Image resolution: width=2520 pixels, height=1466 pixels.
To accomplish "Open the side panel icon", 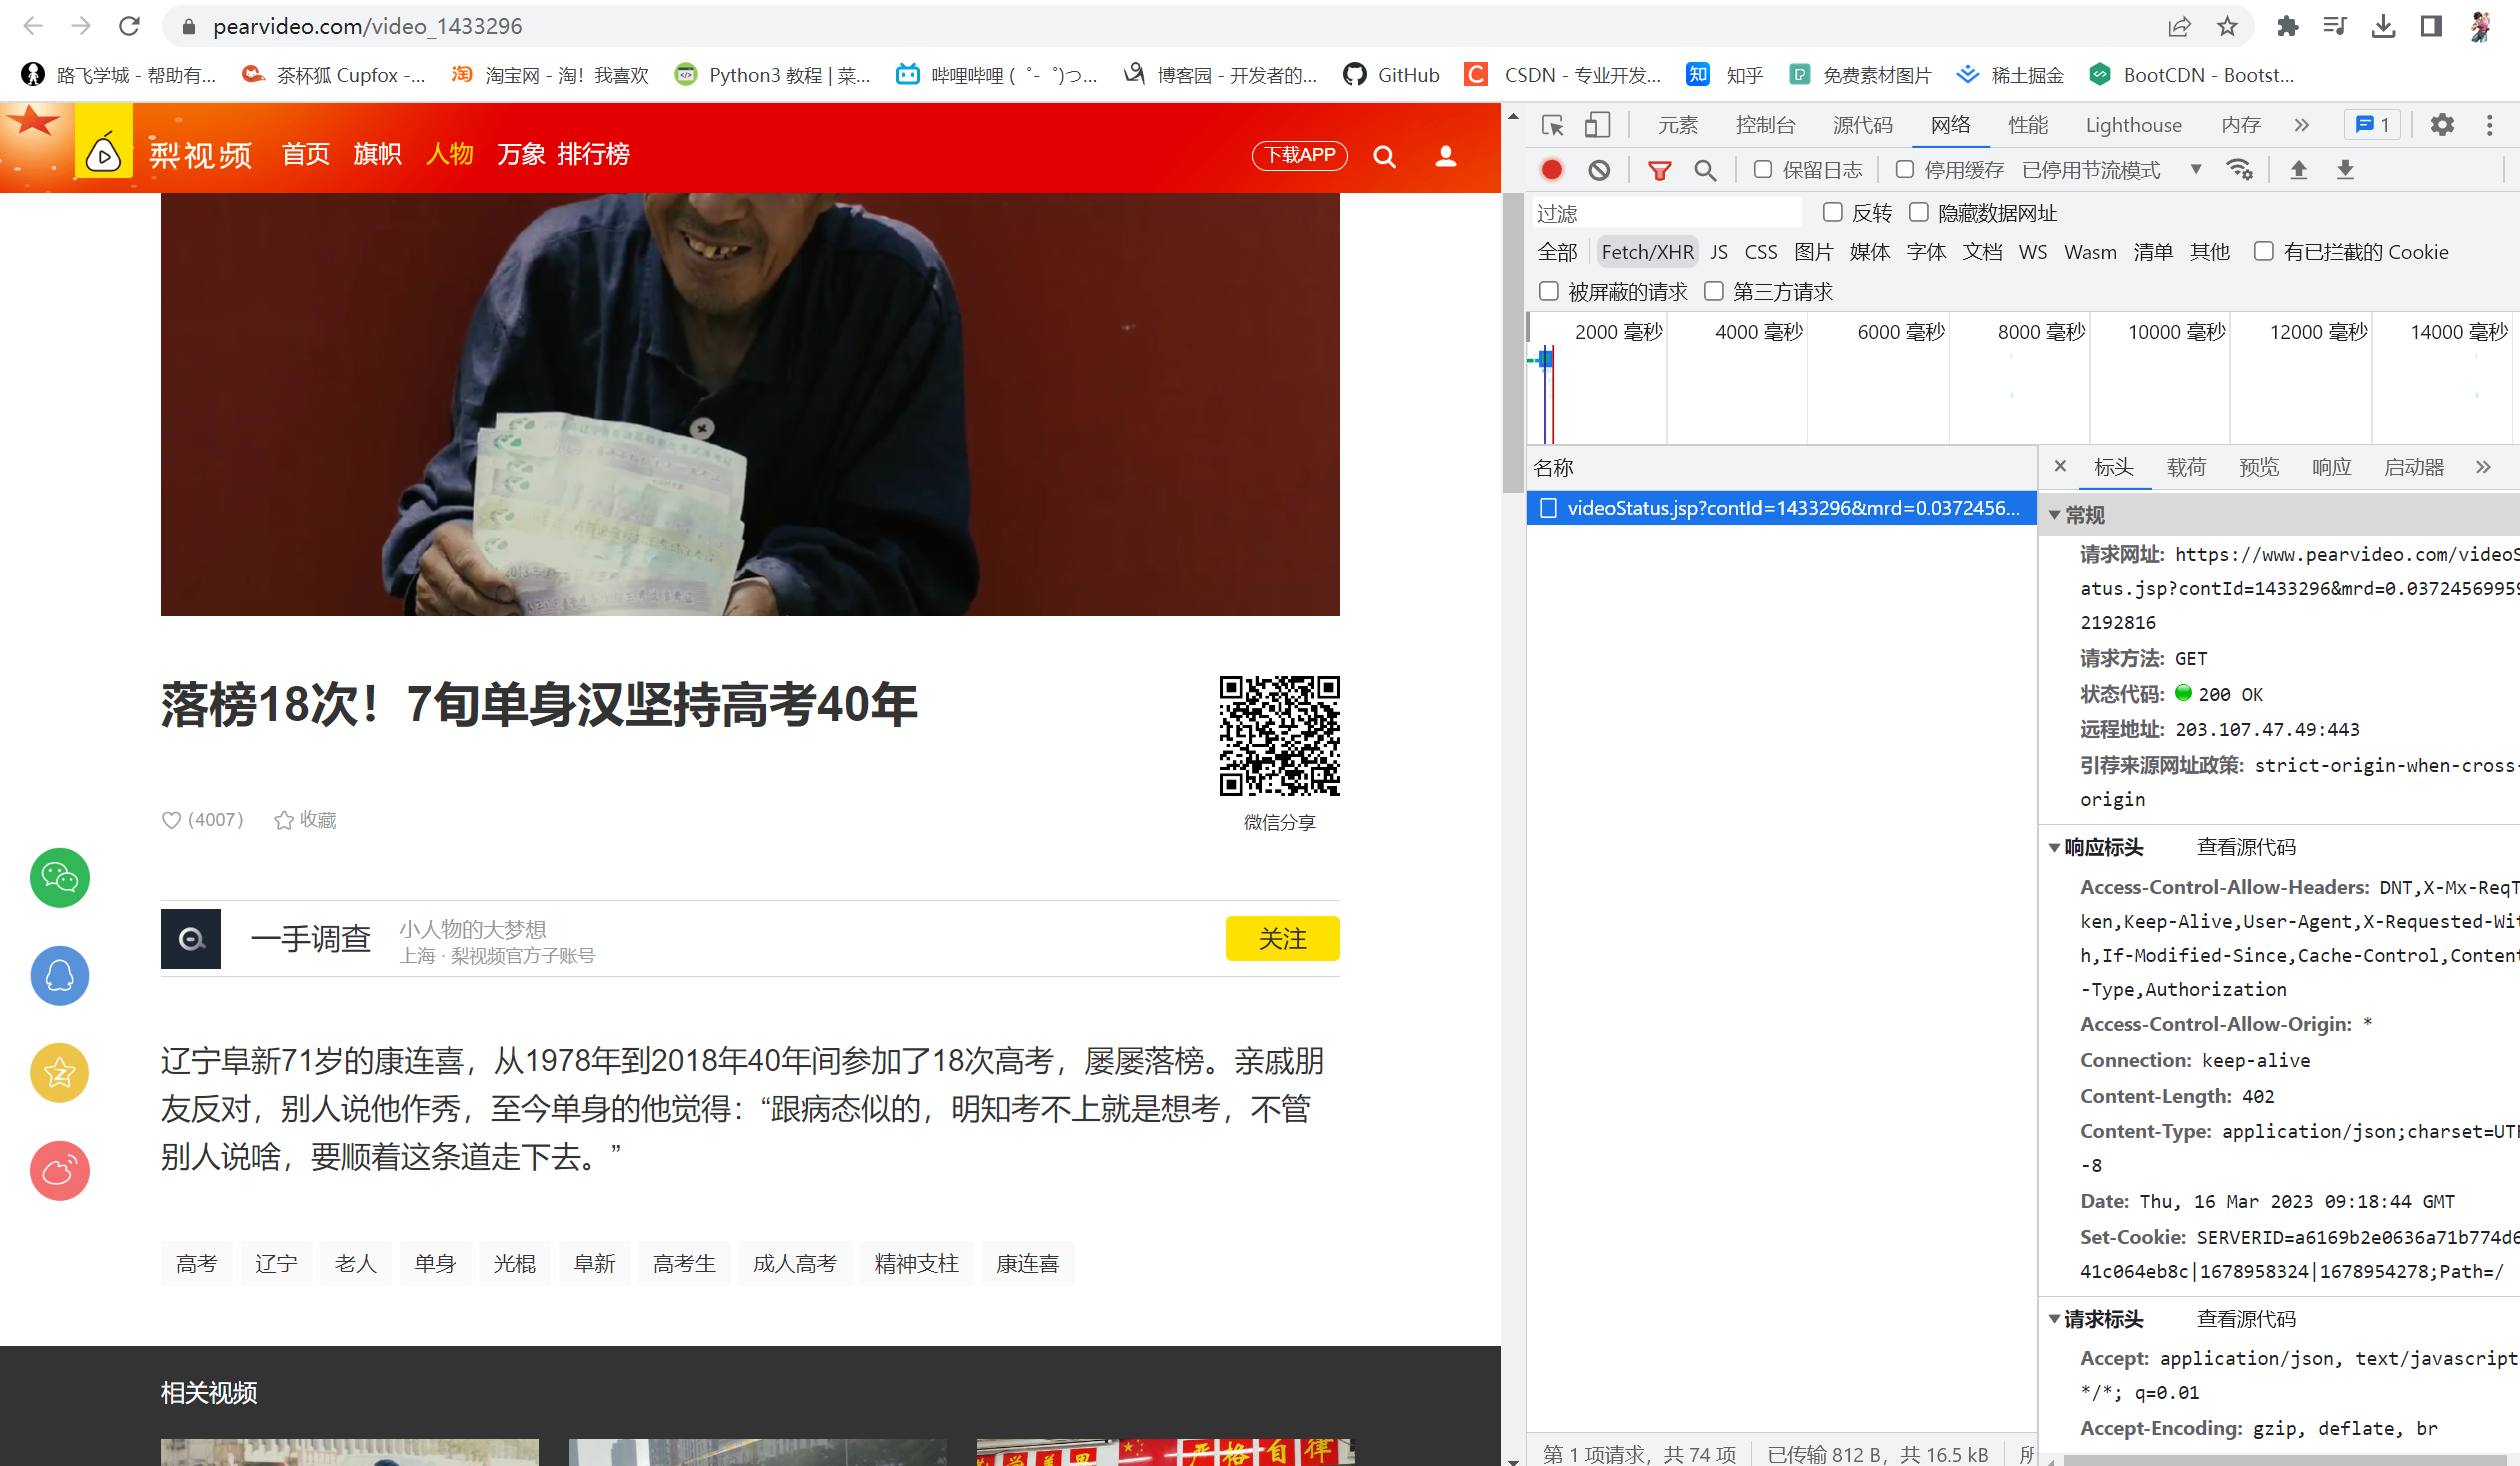I will [2431, 26].
